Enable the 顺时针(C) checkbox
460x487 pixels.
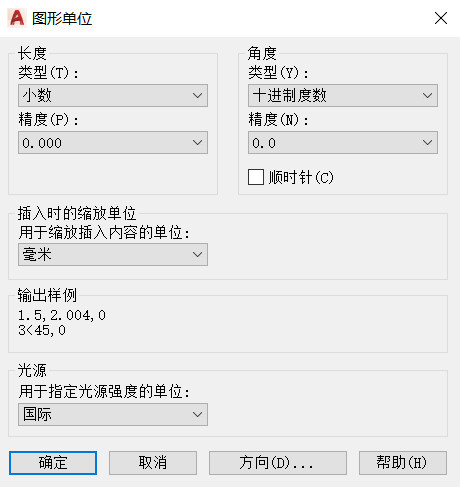coord(256,177)
